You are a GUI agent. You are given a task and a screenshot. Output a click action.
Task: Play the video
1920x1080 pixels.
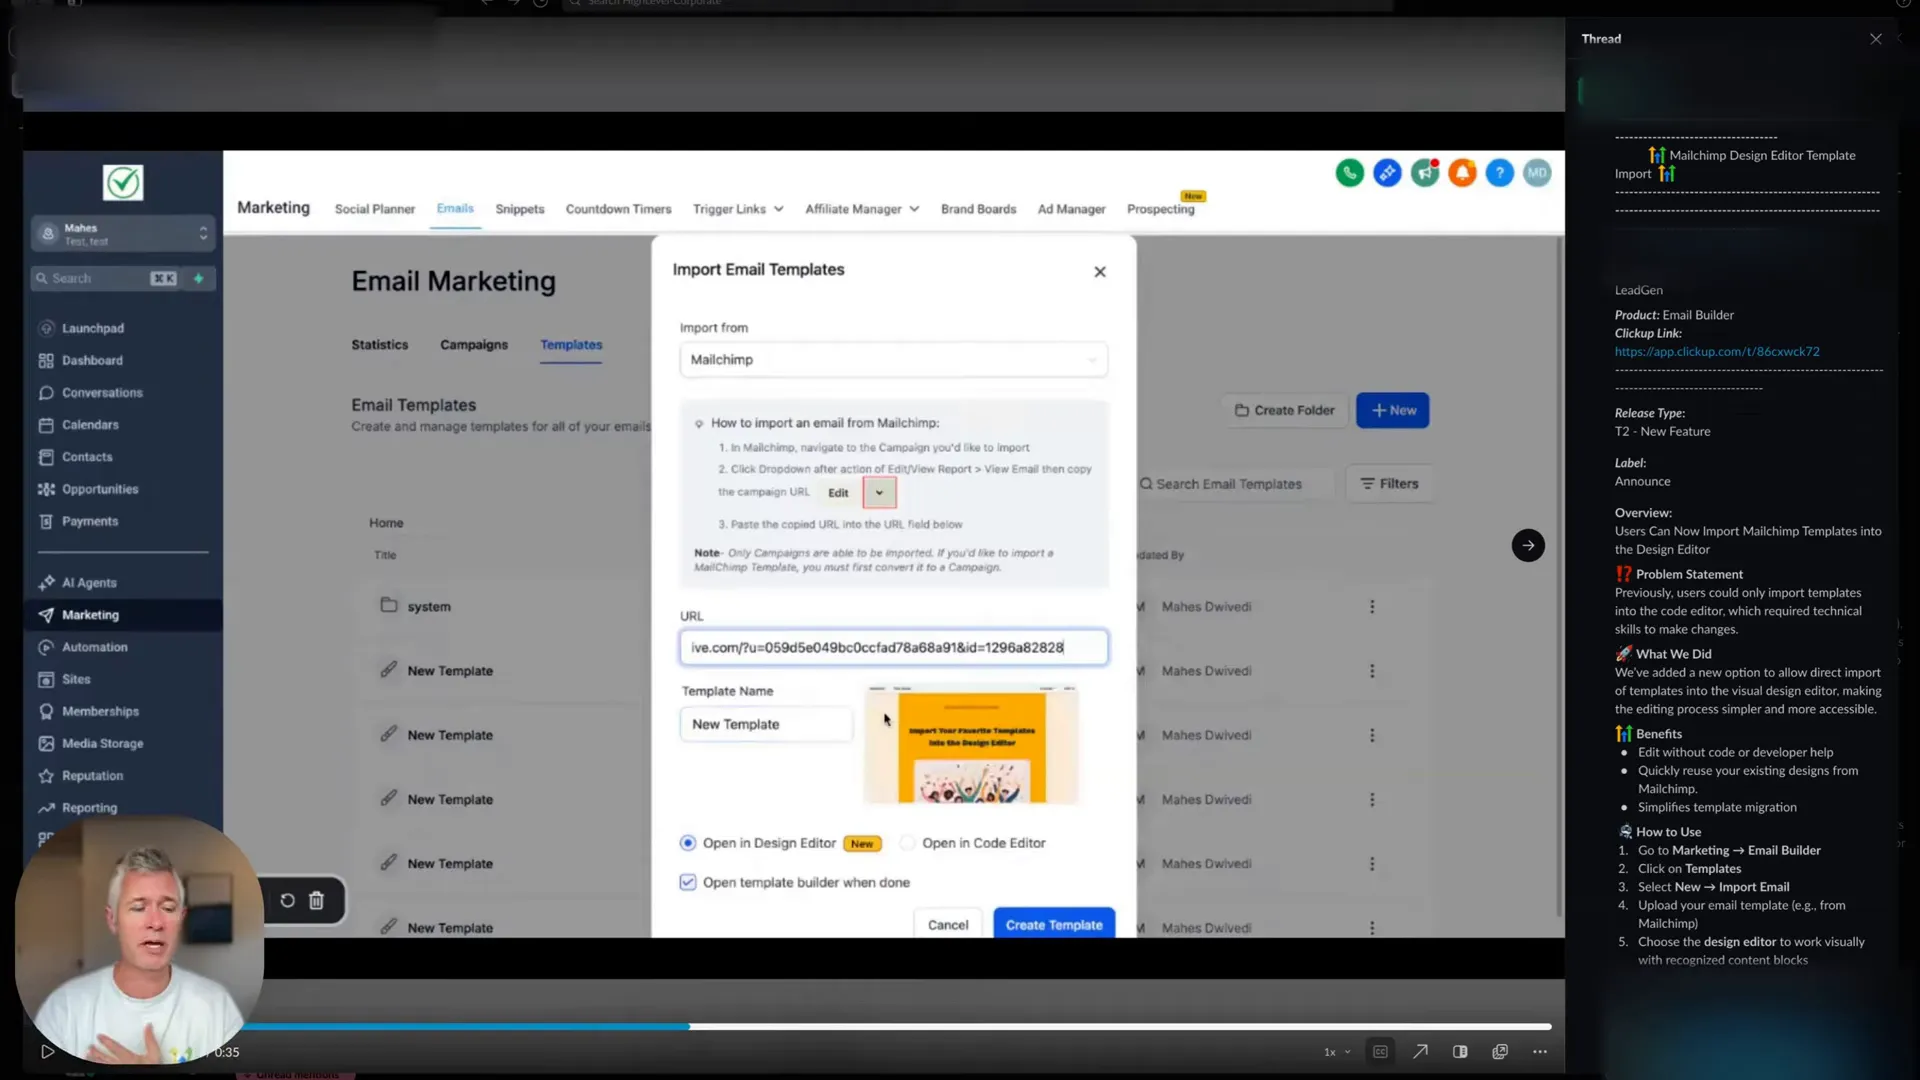[47, 1052]
